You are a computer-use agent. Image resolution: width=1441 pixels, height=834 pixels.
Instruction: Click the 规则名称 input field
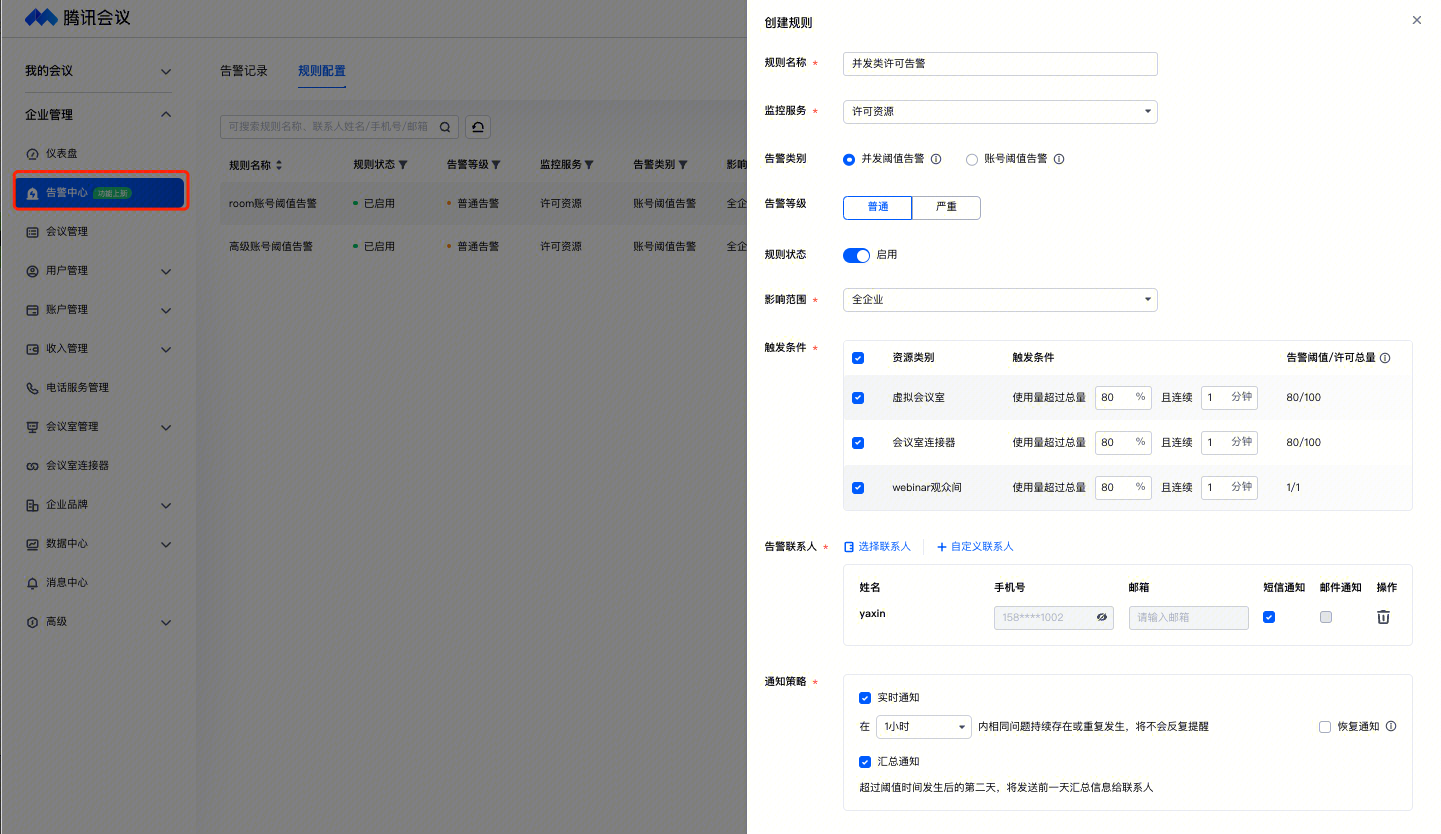[1000, 64]
